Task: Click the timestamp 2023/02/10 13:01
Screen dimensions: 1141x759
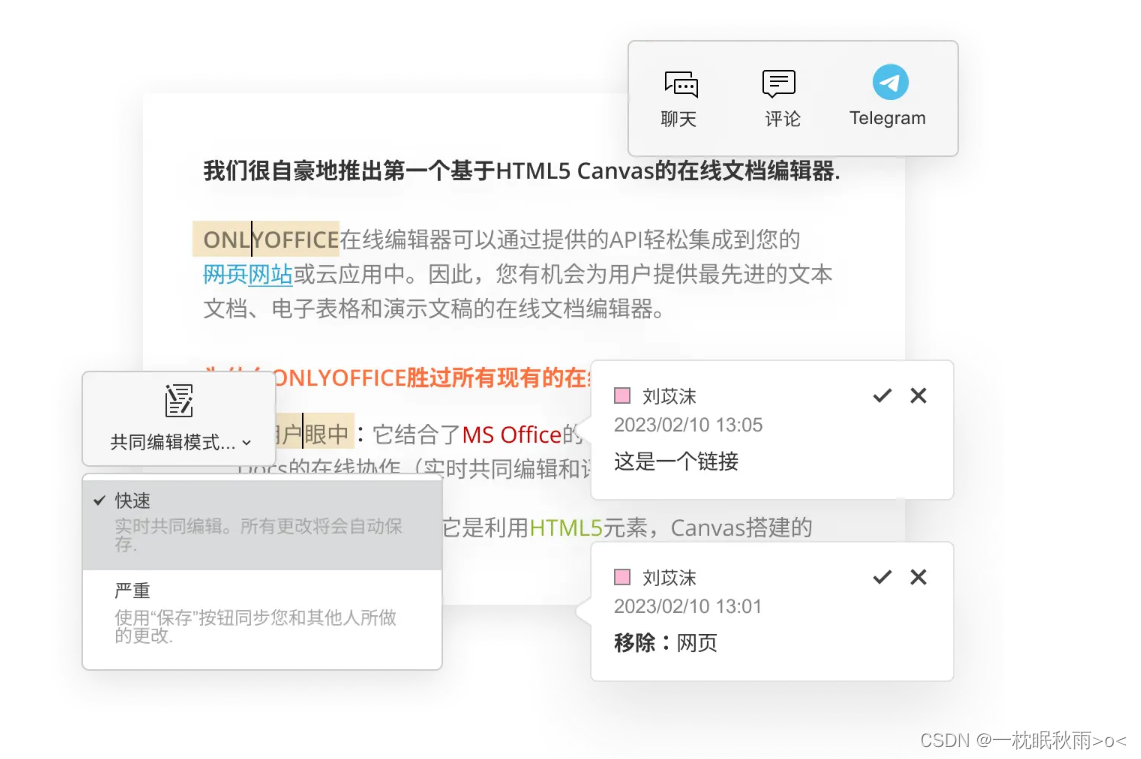Action: pyautogui.click(x=688, y=606)
